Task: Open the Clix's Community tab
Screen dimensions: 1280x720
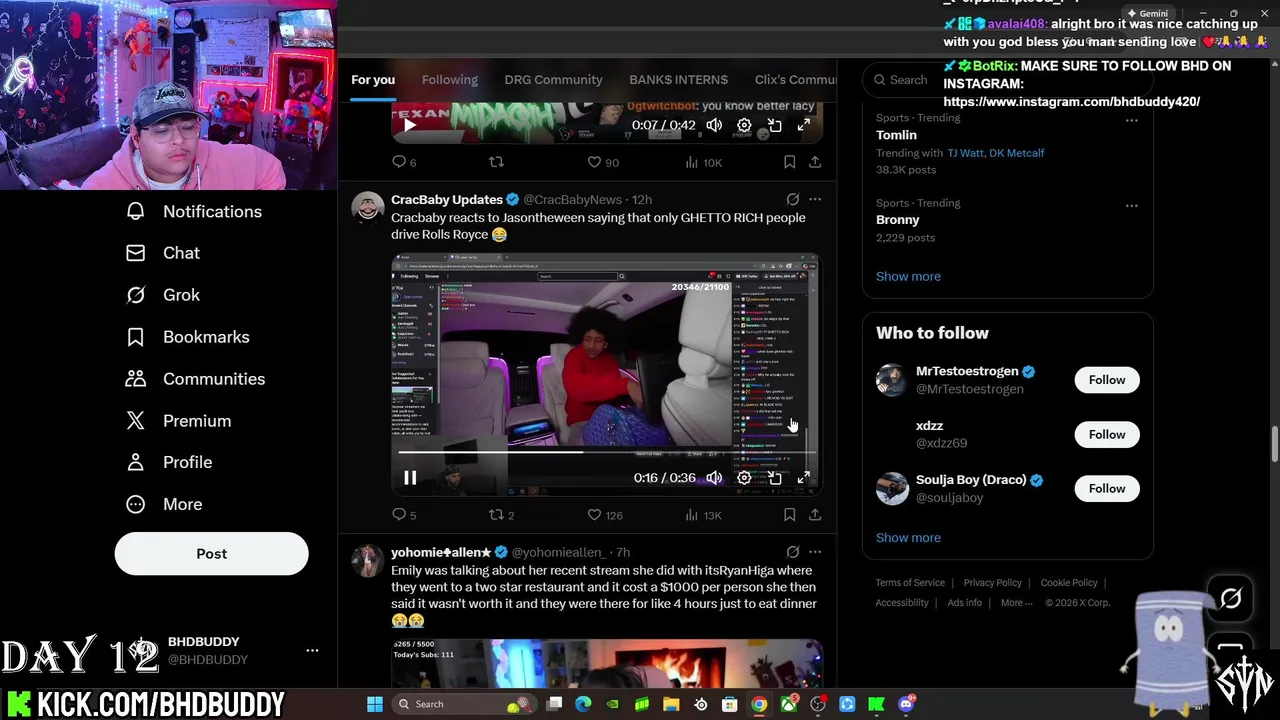Action: coord(795,80)
